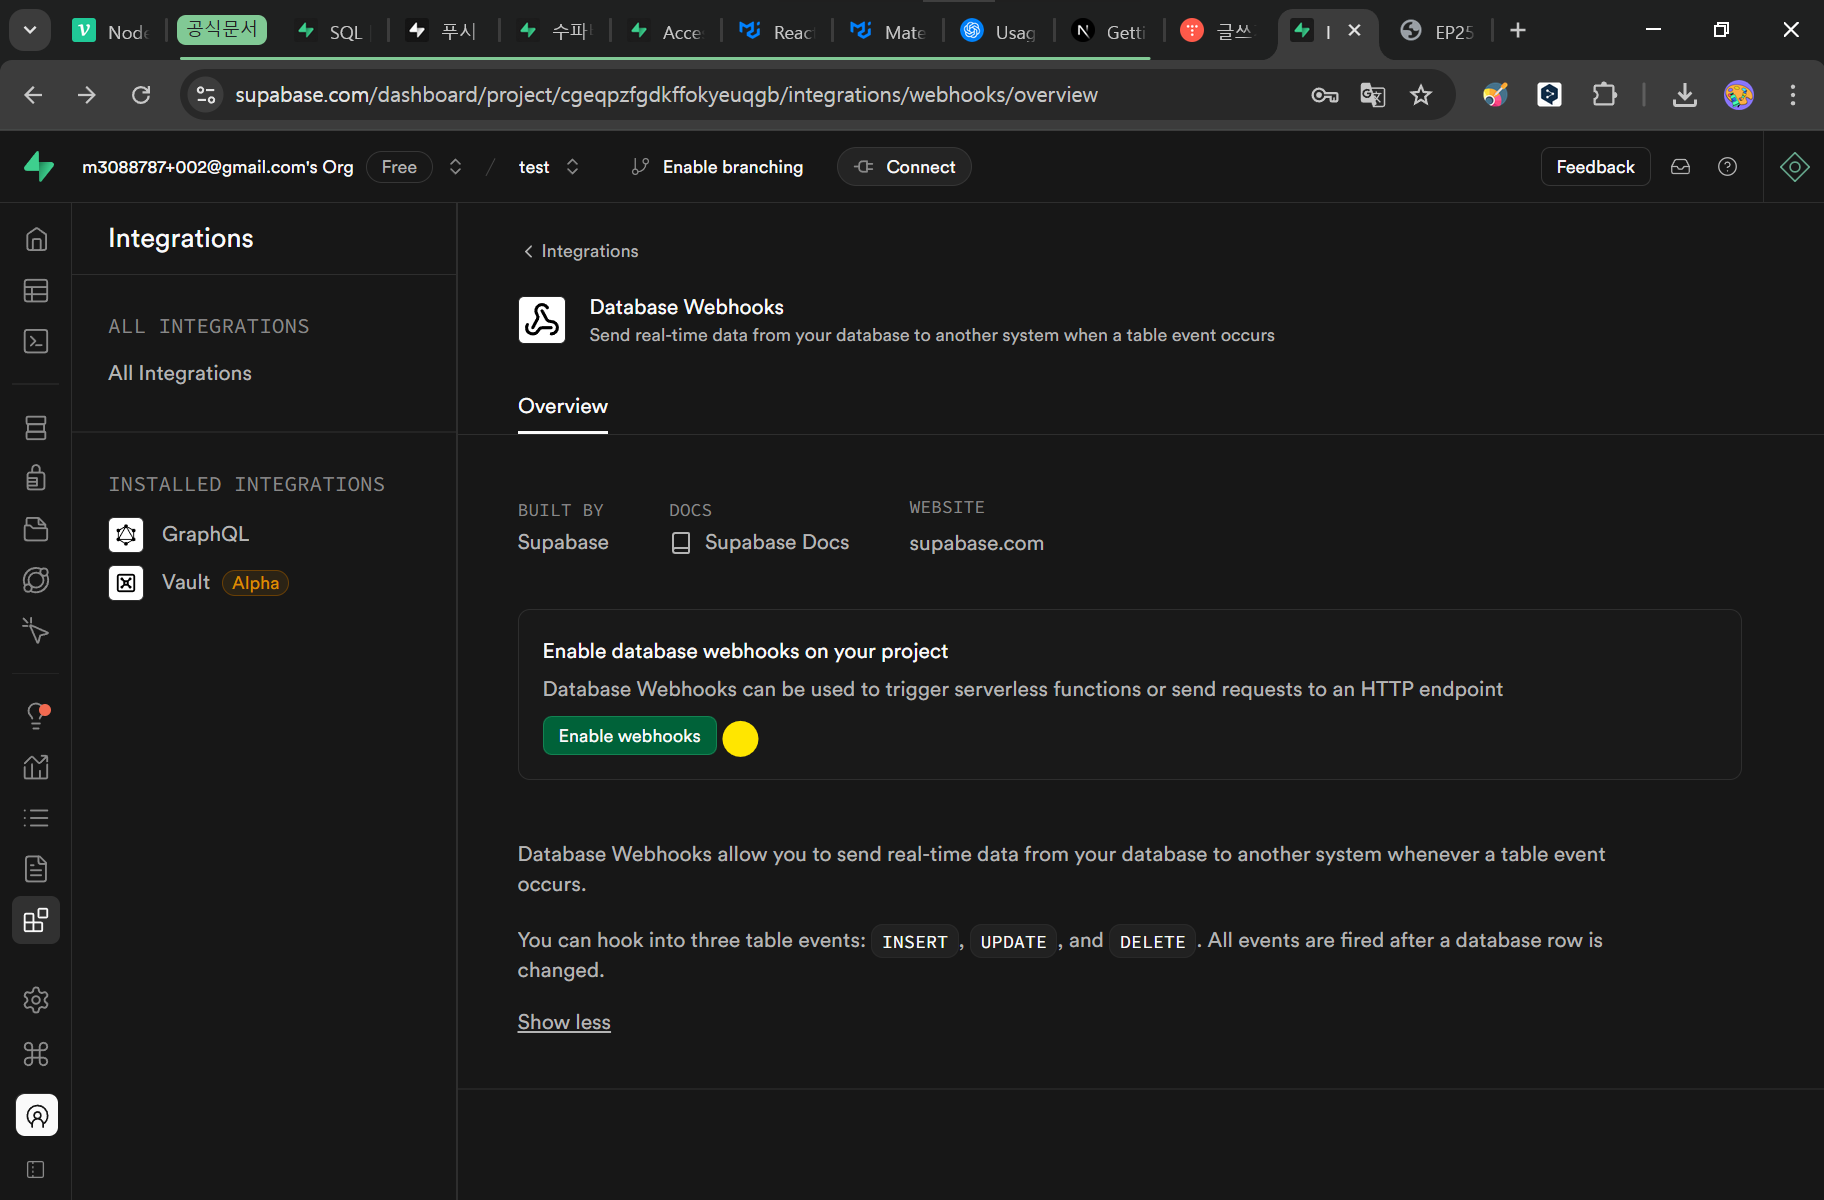Click the org name m3088787+002@gmail.com's Org

coord(218,167)
